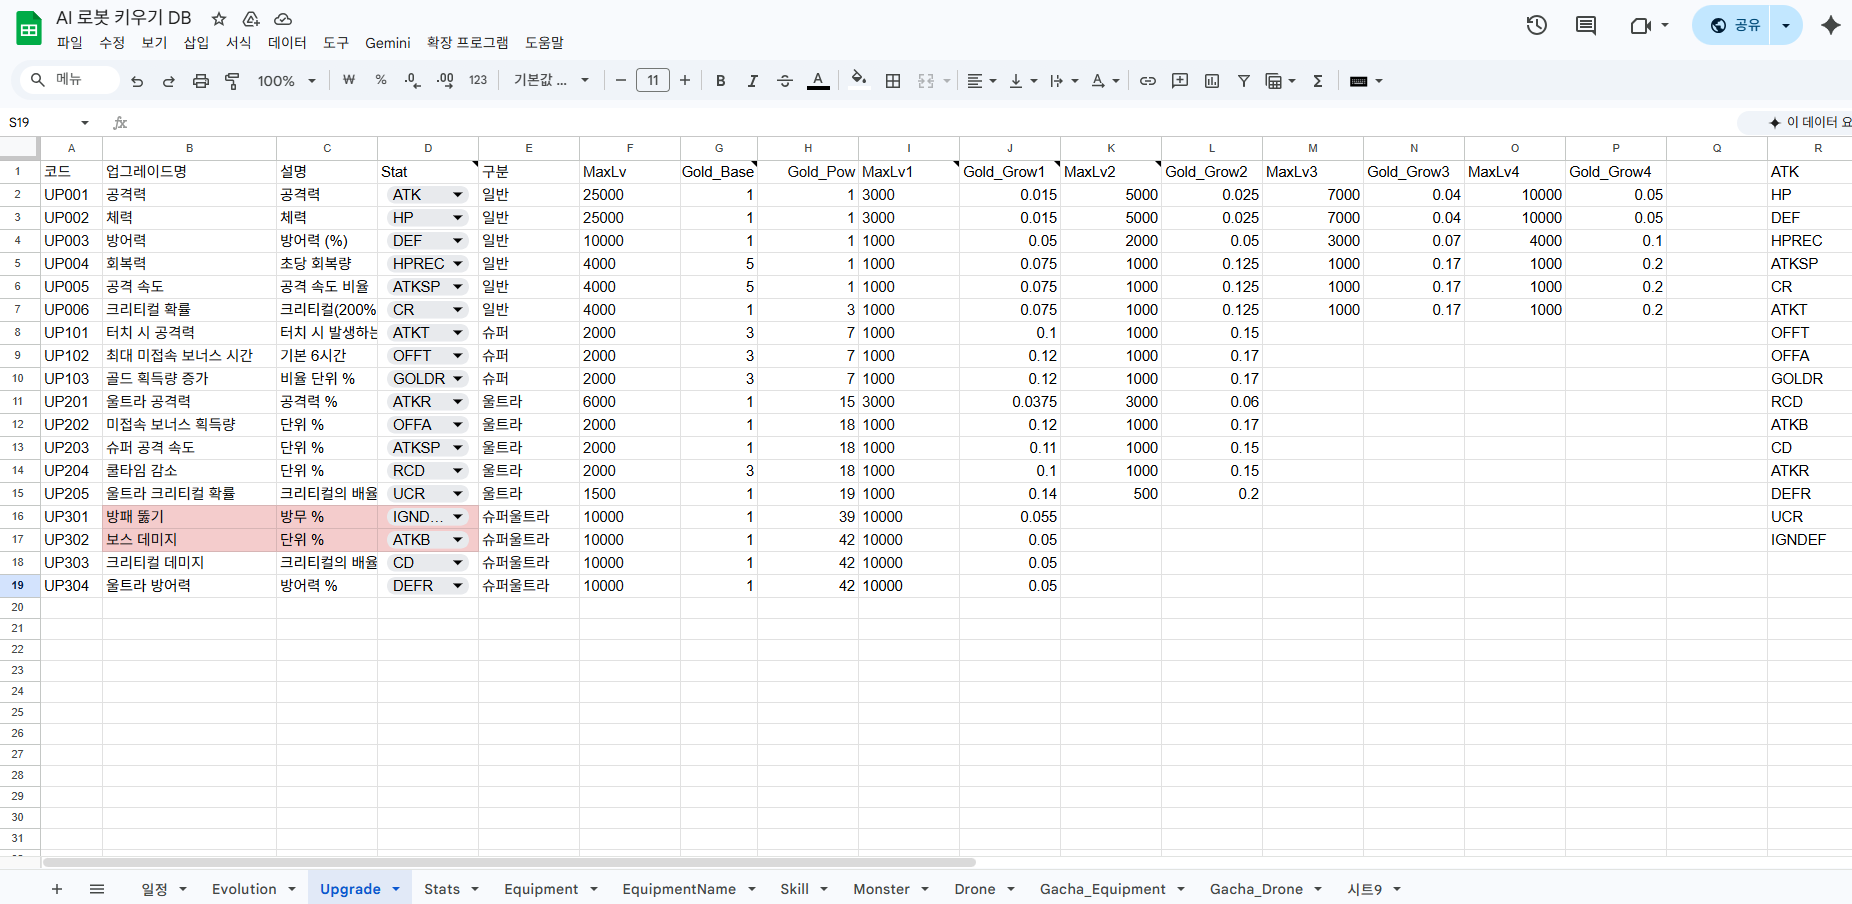
Task: Apply percent format icon
Action: click(381, 80)
